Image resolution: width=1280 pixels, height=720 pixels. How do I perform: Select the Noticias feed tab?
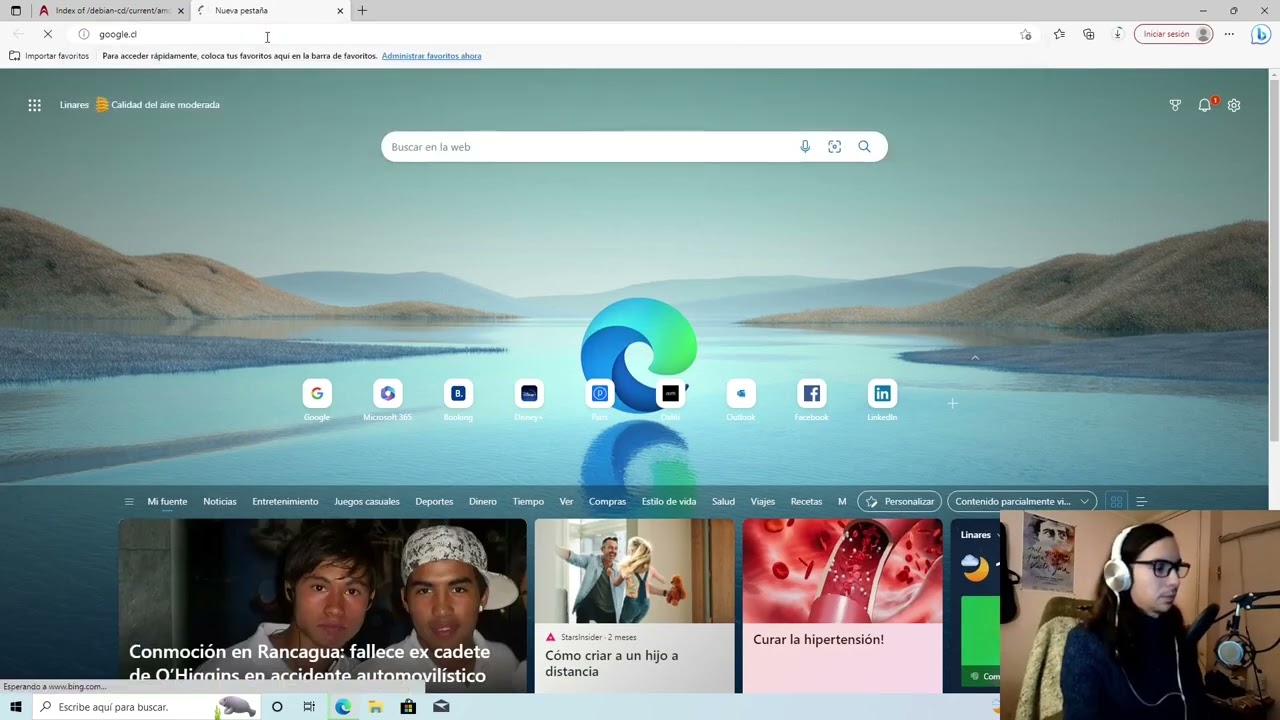coord(220,502)
